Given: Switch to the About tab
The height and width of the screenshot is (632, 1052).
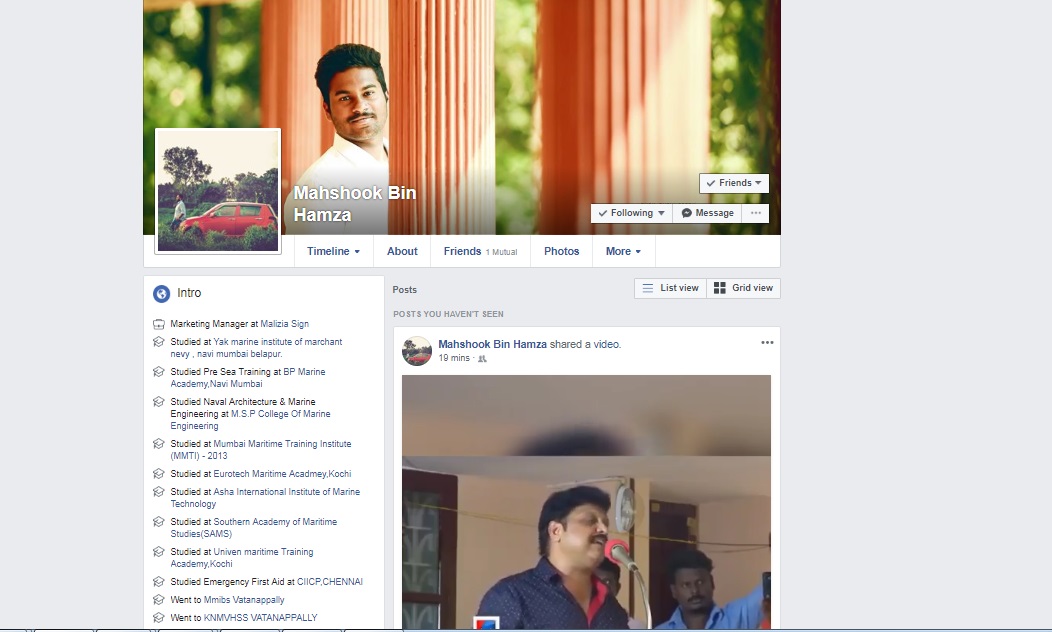Looking at the screenshot, I should click(x=402, y=251).
